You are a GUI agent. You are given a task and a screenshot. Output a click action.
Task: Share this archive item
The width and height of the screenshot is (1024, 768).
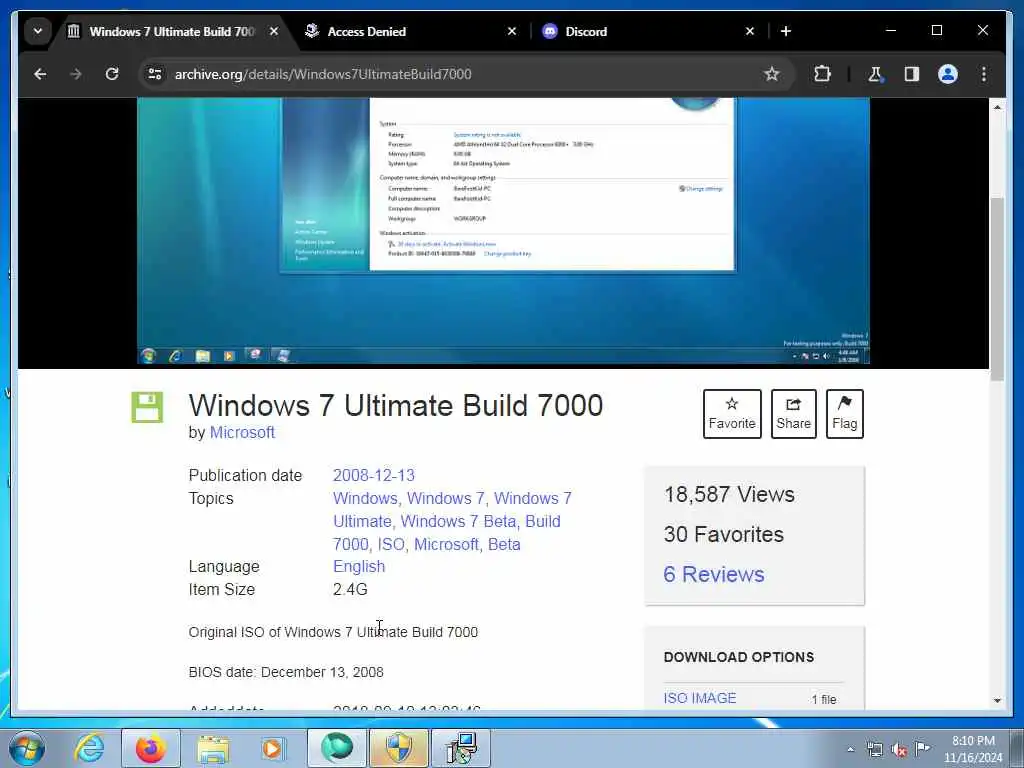tap(793, 414)
